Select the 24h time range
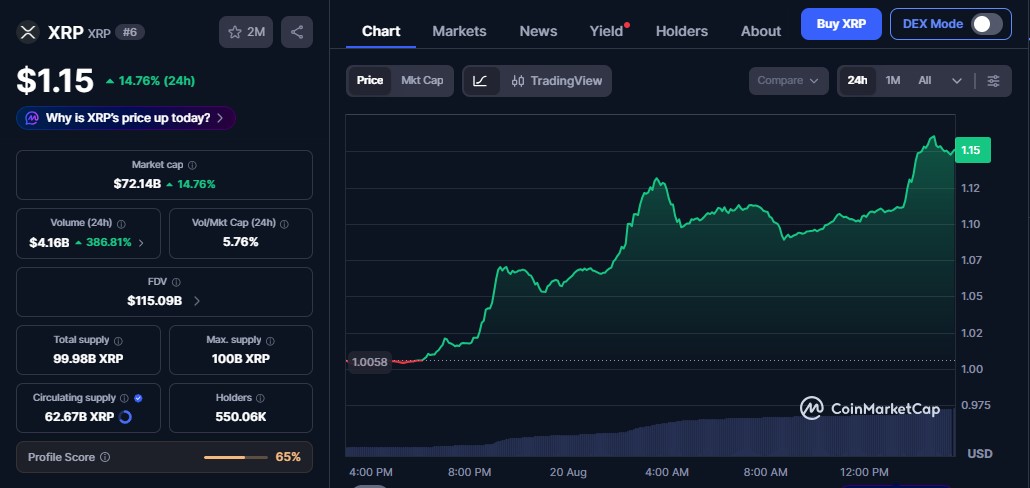 coord(857,81)
